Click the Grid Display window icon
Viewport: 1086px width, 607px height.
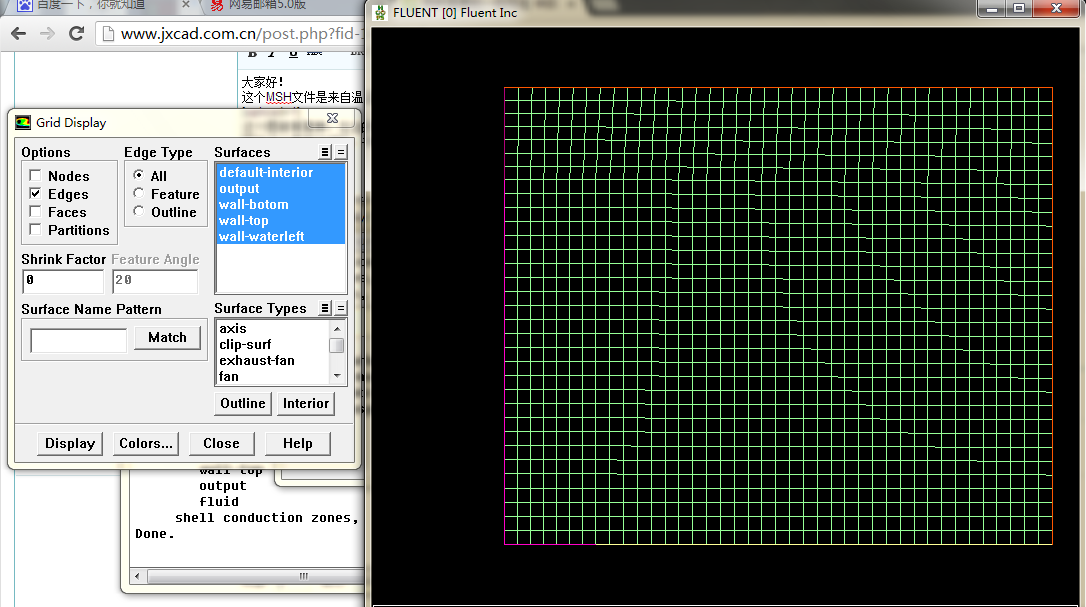tap(23, 123)
